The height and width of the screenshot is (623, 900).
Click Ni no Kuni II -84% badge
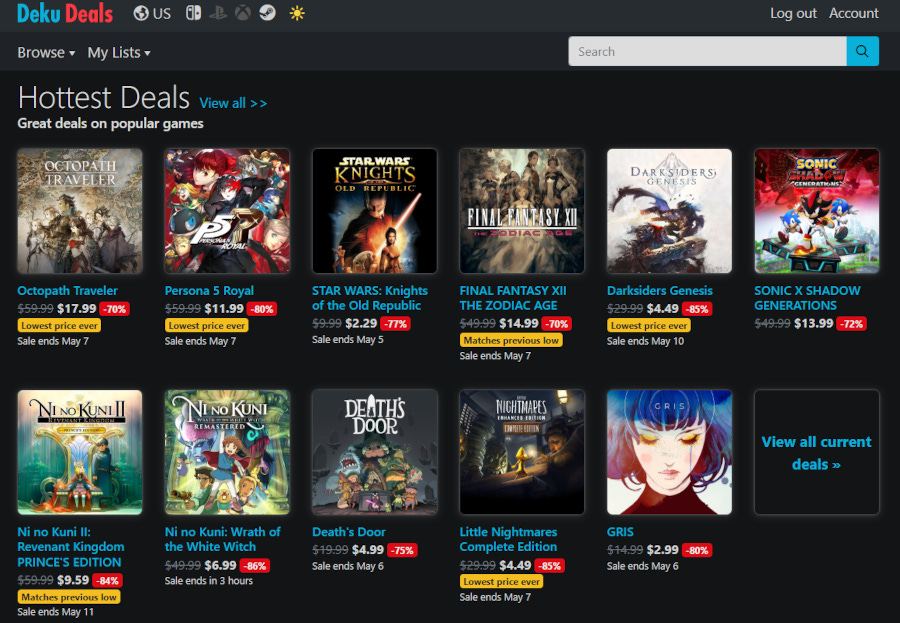107,581
